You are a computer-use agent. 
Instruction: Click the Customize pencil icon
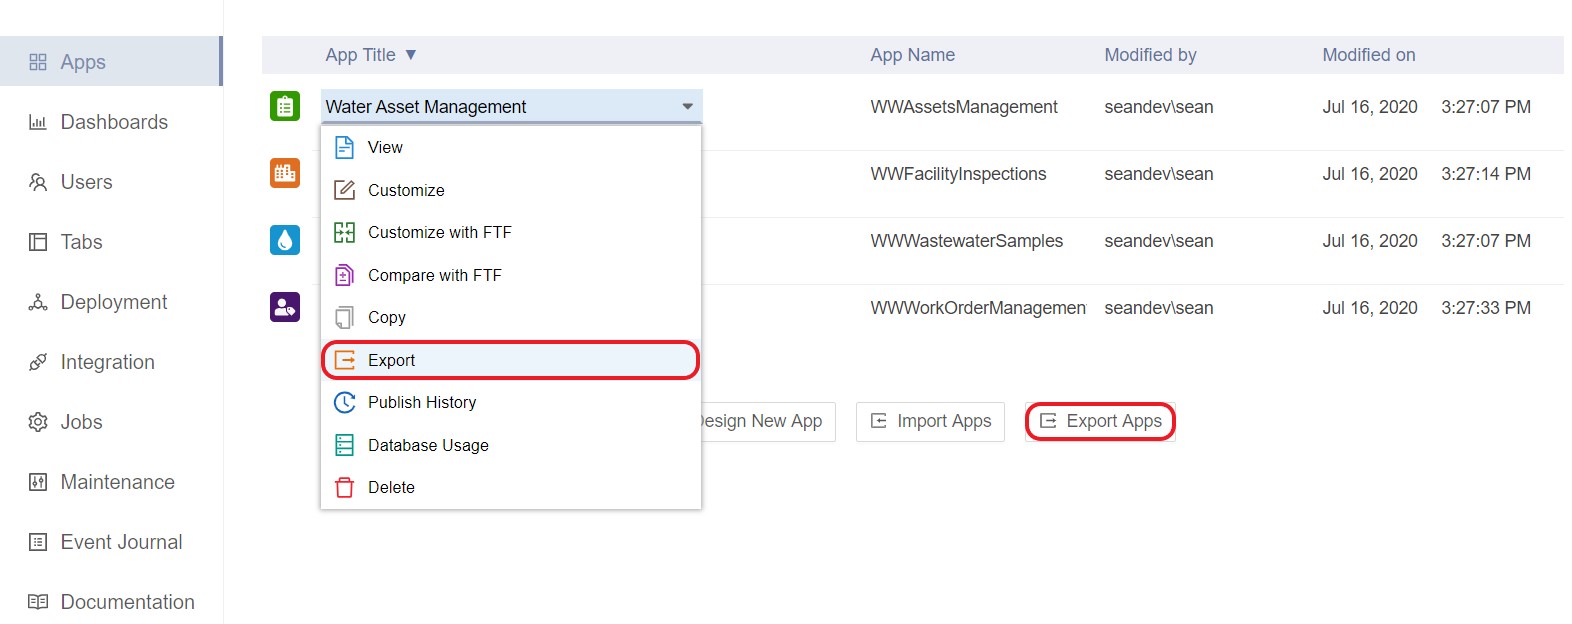pos(344,190)
